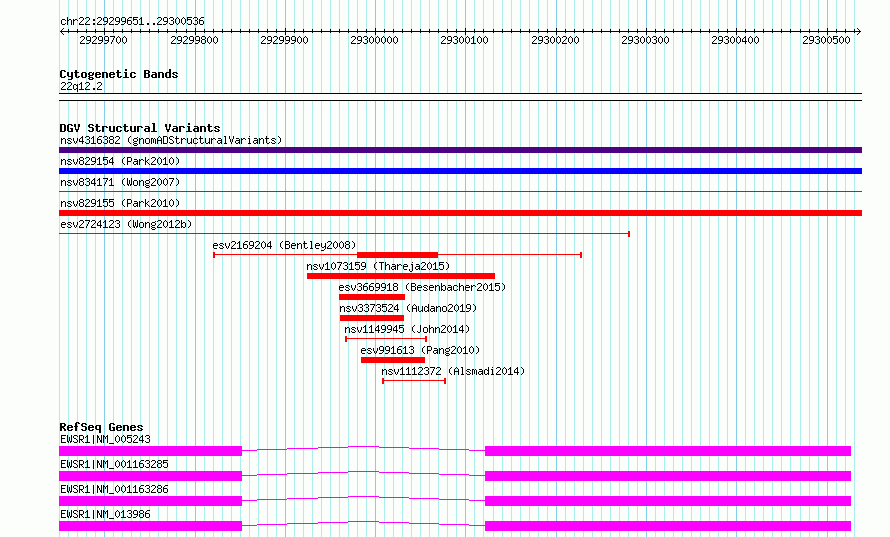
Task: Click the blue nsv829154 variant bar
Action: 460,171
